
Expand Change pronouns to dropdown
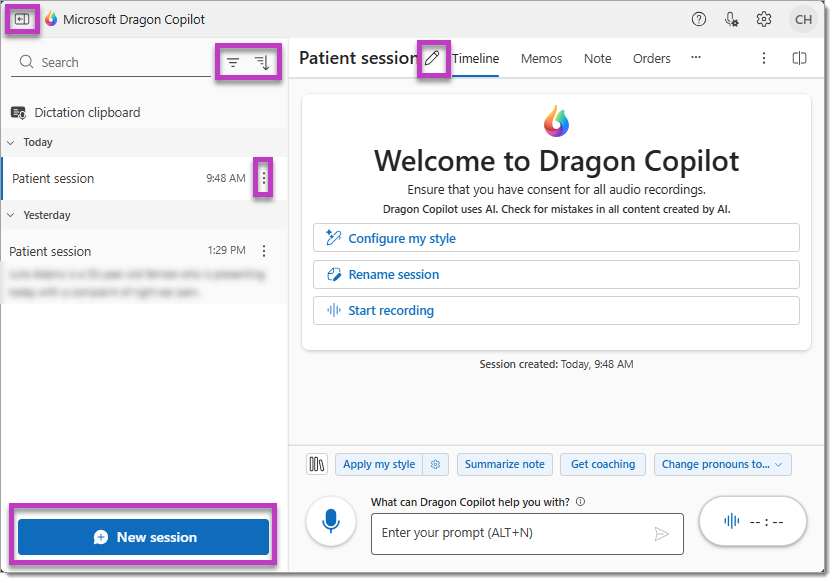tap(723, 464)
